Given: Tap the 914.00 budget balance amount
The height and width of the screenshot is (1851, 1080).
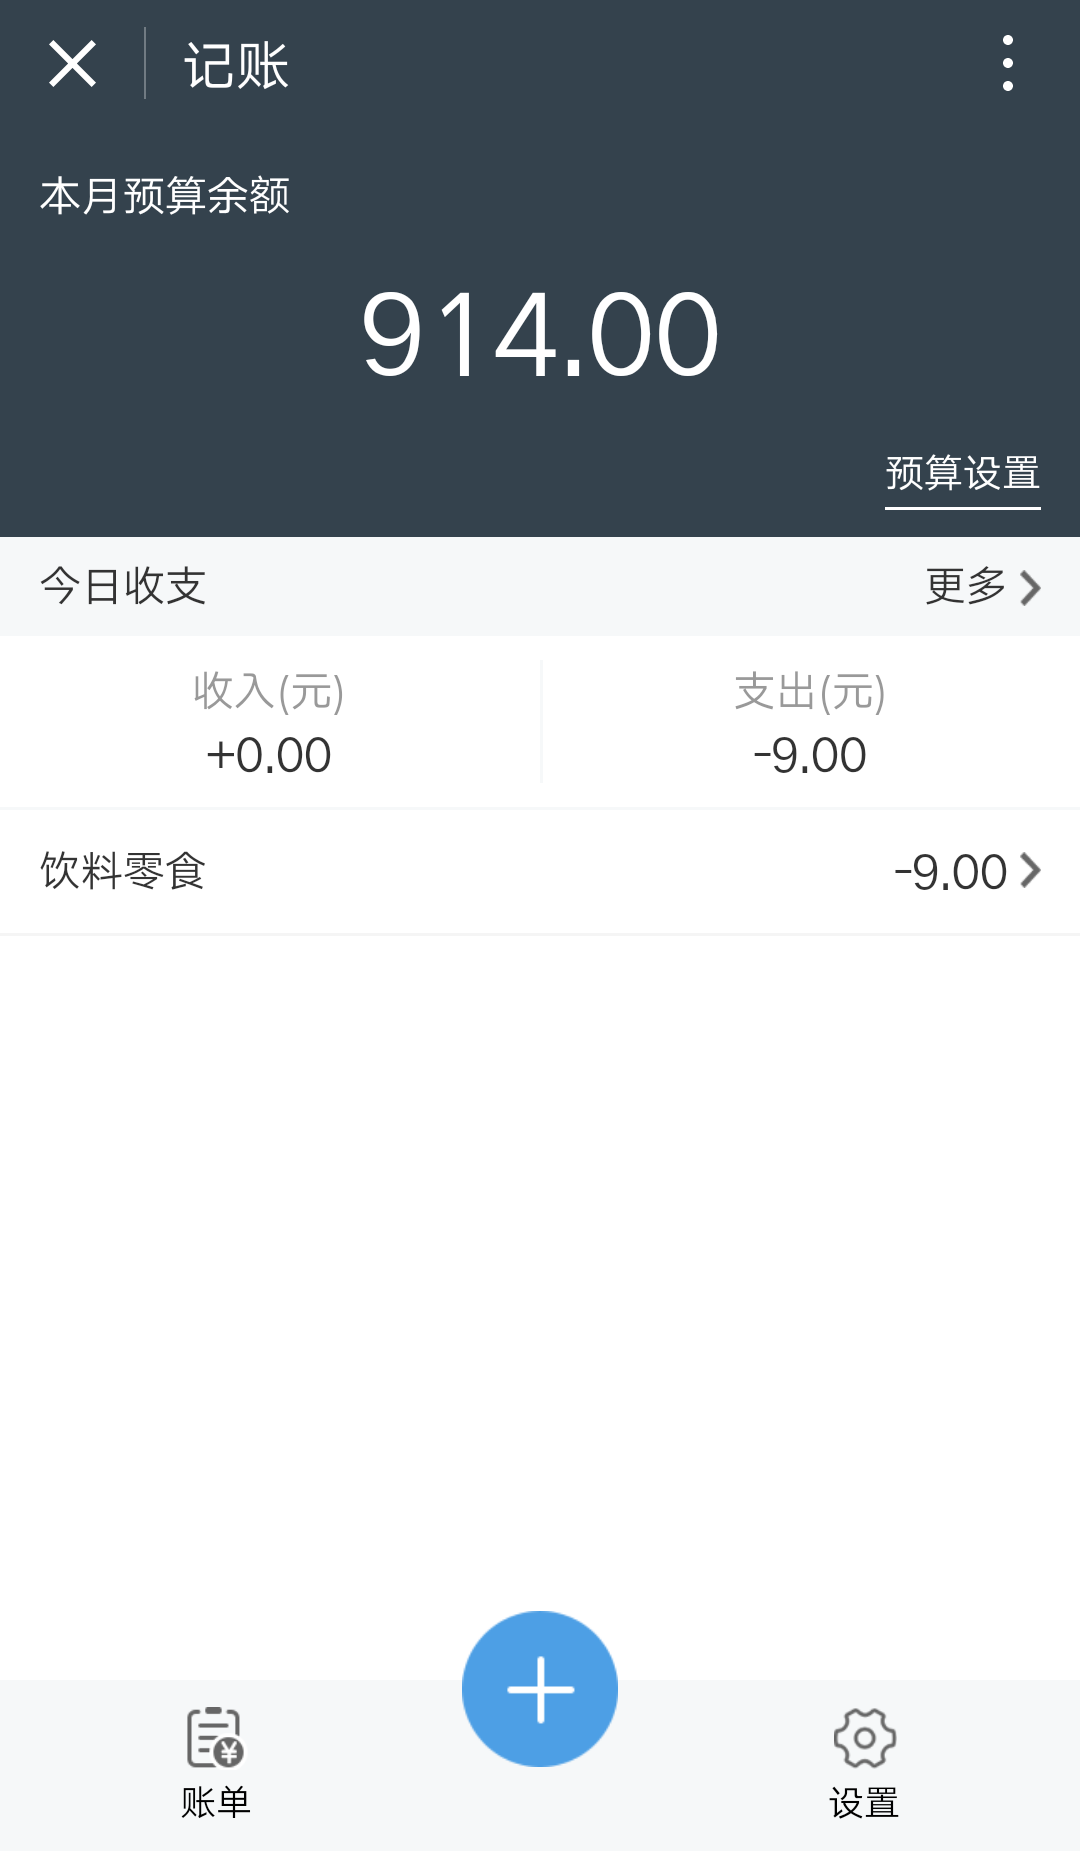Looking at the screenshot, I should (540, 334).
